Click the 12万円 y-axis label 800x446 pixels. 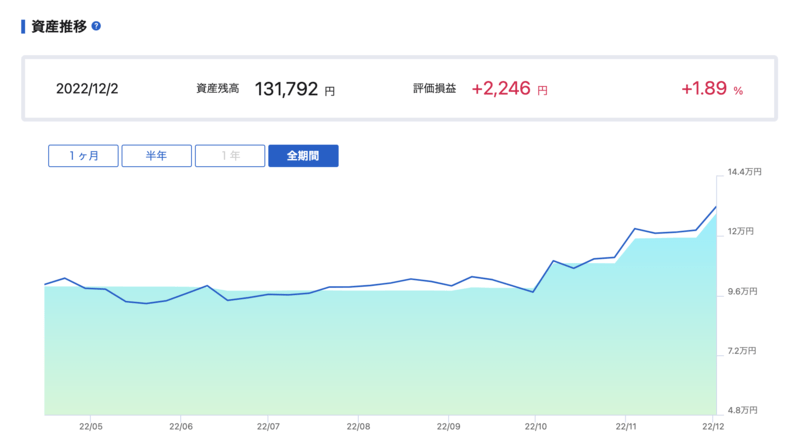point(740,231)
